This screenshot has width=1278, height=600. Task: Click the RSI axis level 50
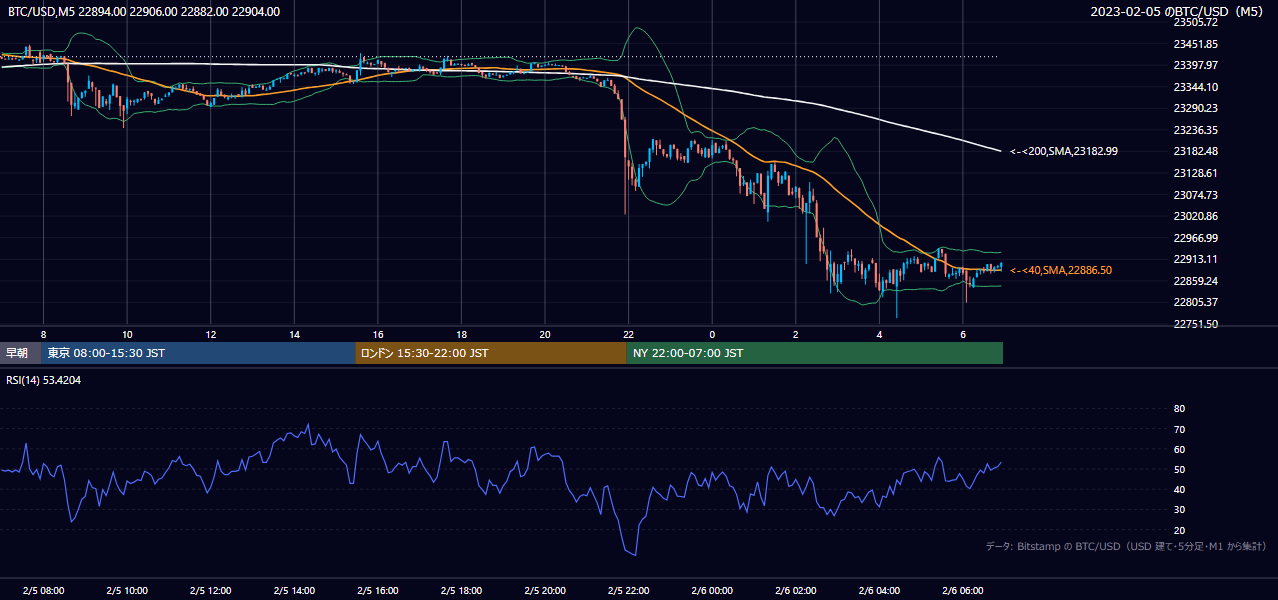click(1179, 469)
